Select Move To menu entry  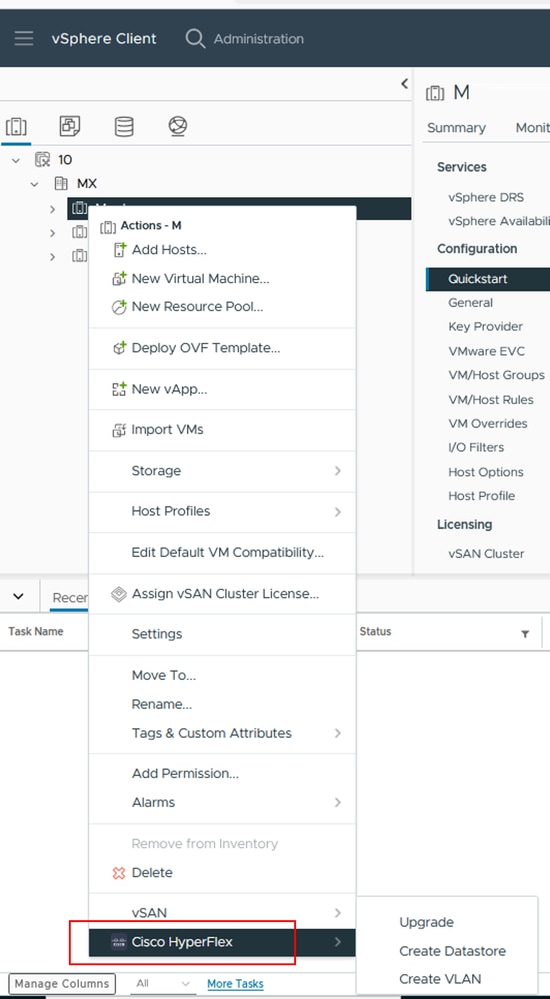pyautogui.click(x=164, y=675)
